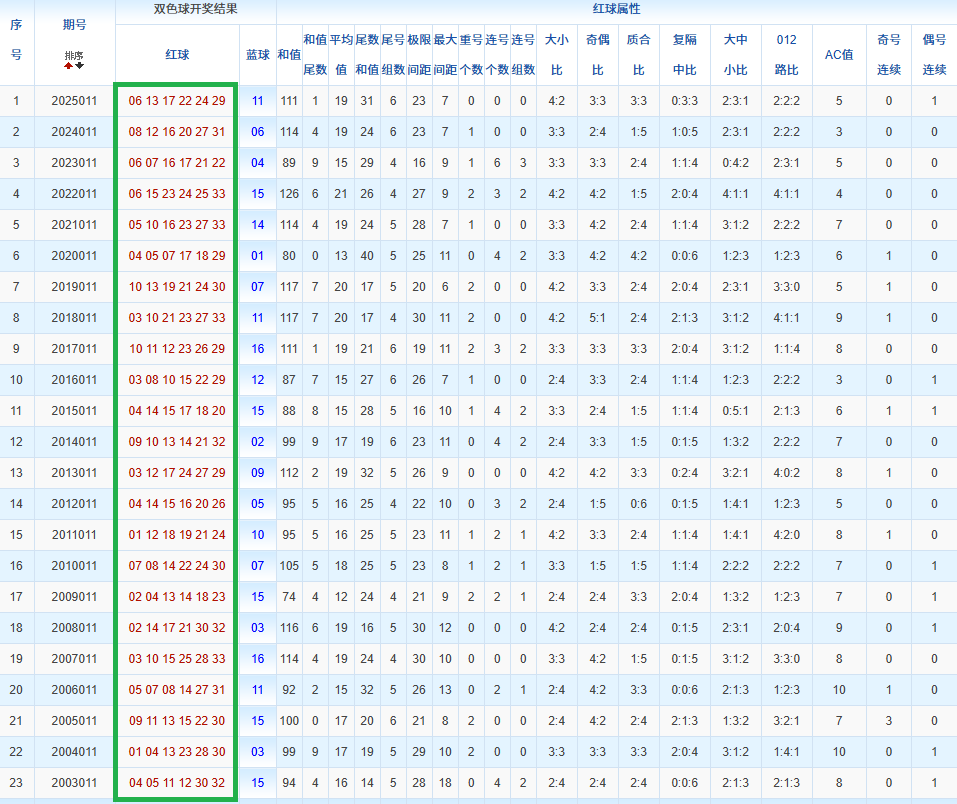
Task: Click blue ball 16 in issue 2017011 row
Action: coord(257,349)
